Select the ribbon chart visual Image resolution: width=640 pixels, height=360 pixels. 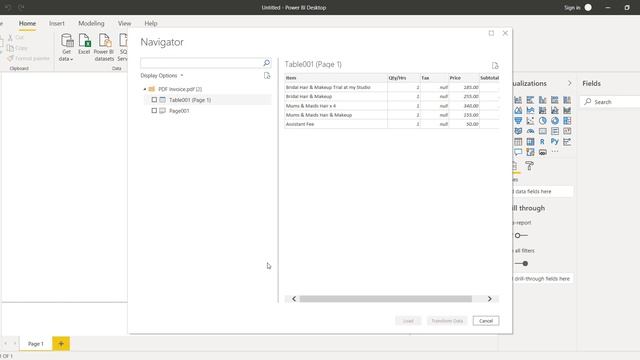point(567,110)
